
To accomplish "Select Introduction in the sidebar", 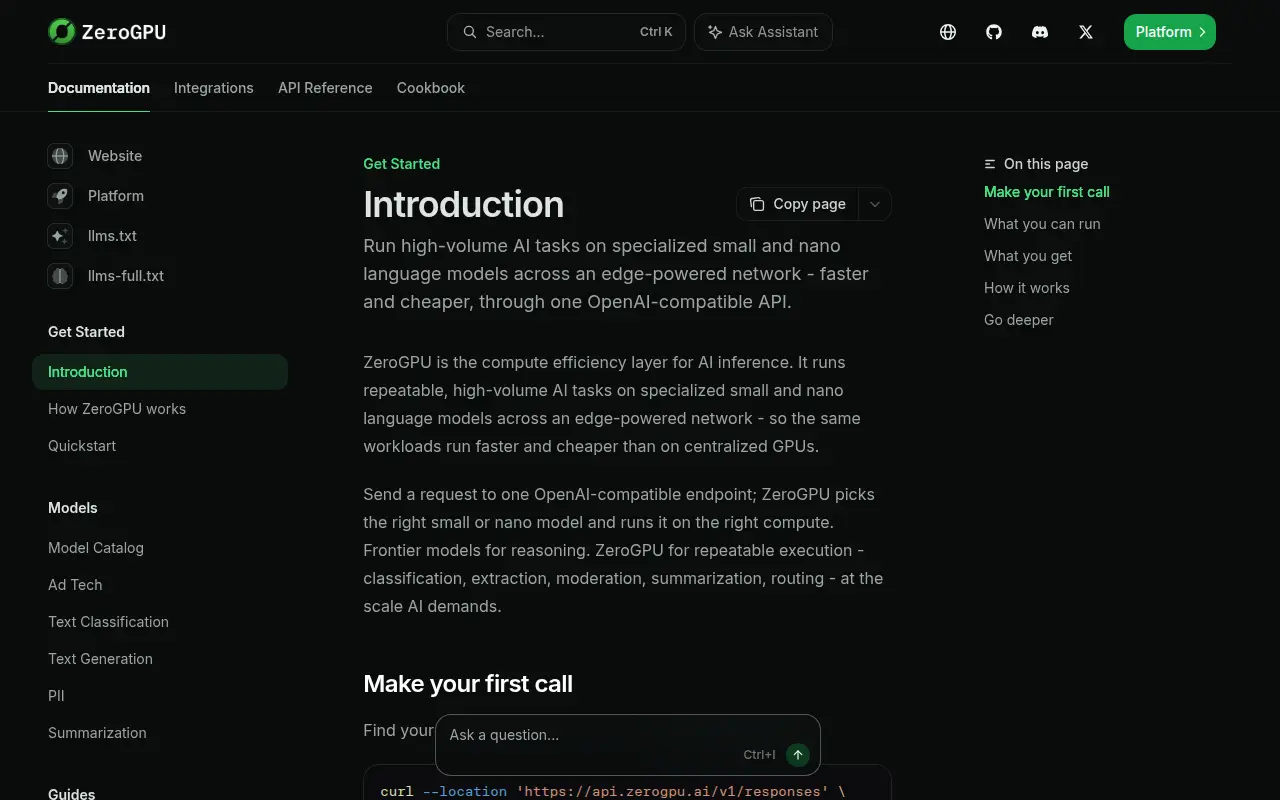I will (160, 372).
